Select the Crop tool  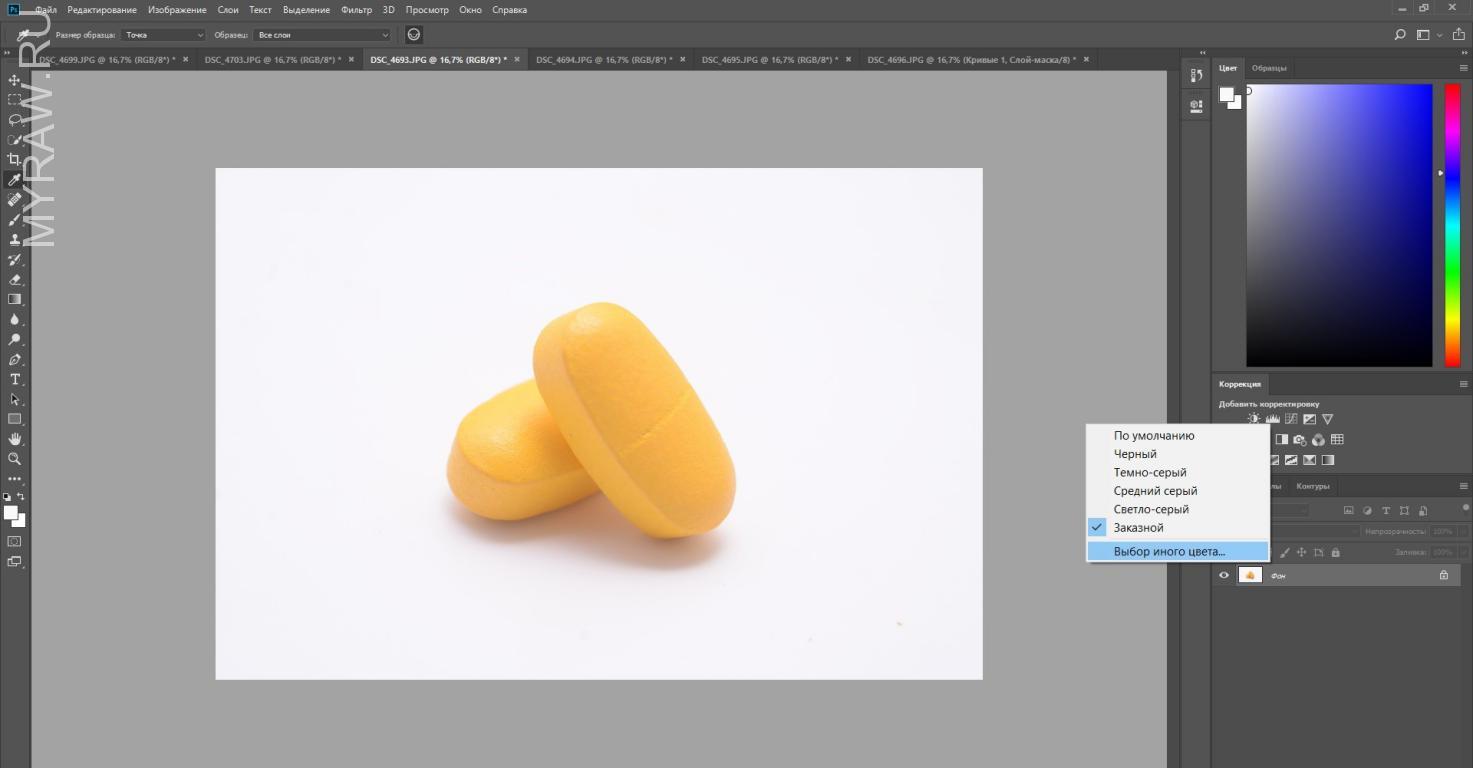pyautogui.click(x=14, y=160)
